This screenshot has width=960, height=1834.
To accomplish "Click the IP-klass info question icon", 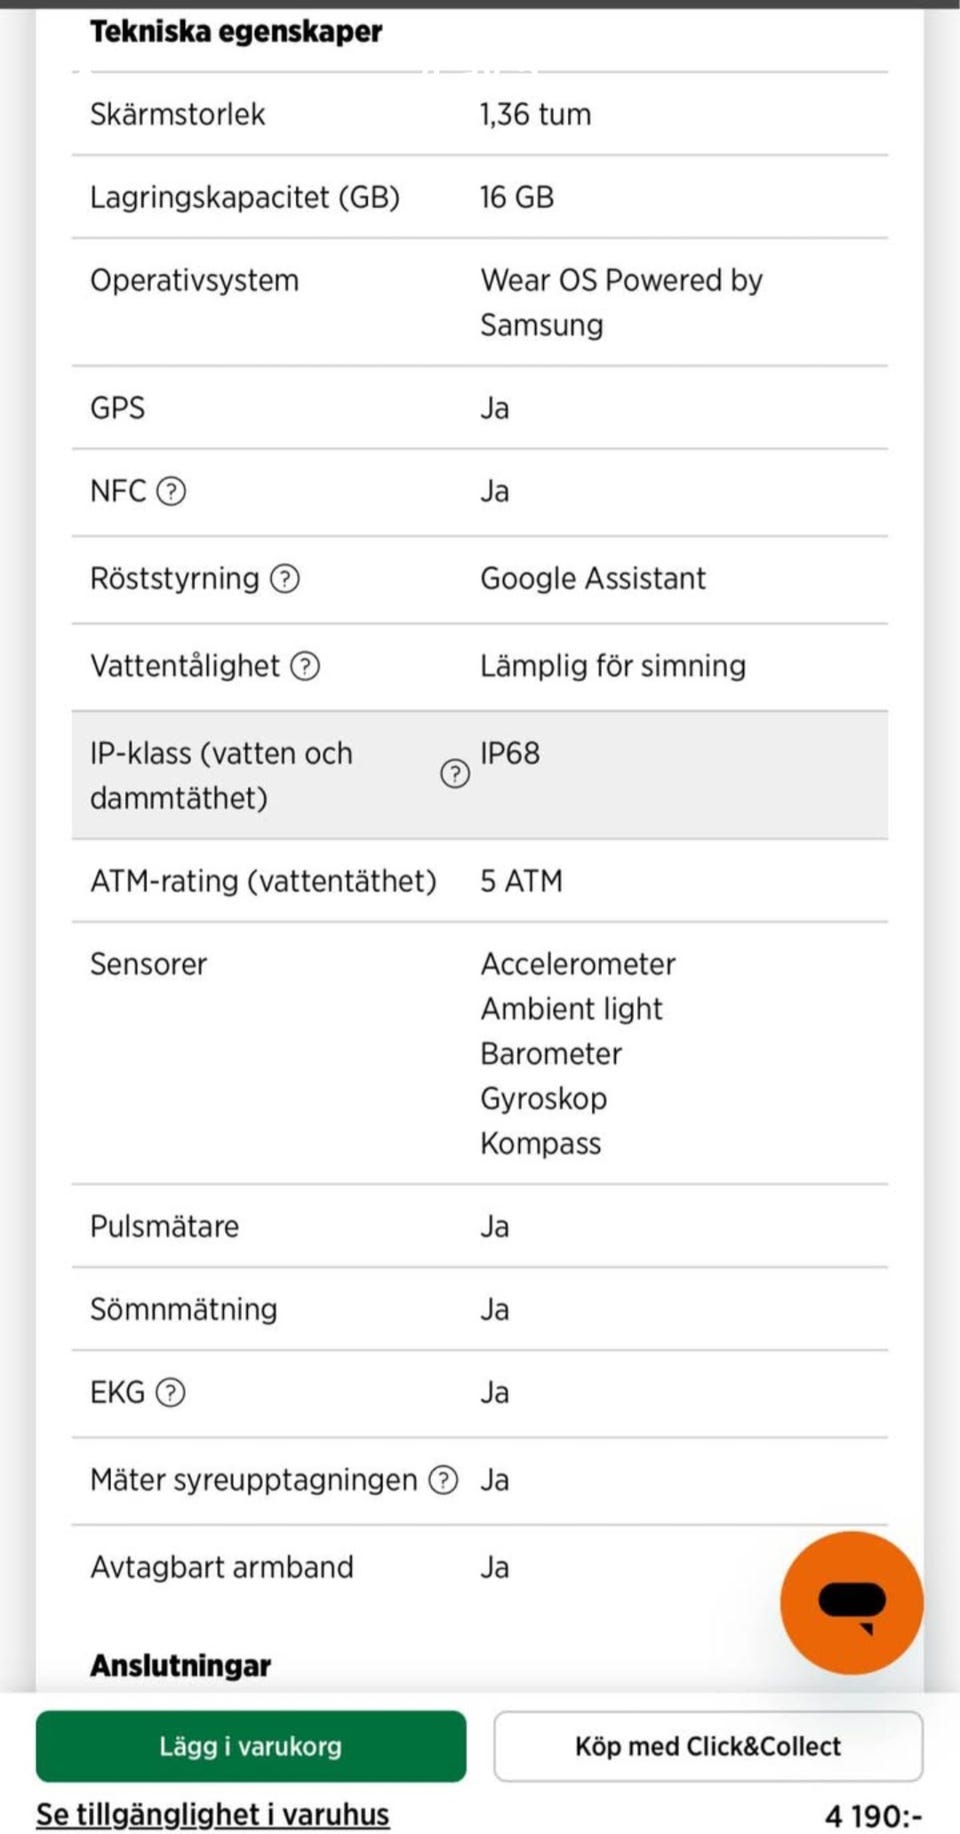I will pyautogui.click(x=455, y=773).
